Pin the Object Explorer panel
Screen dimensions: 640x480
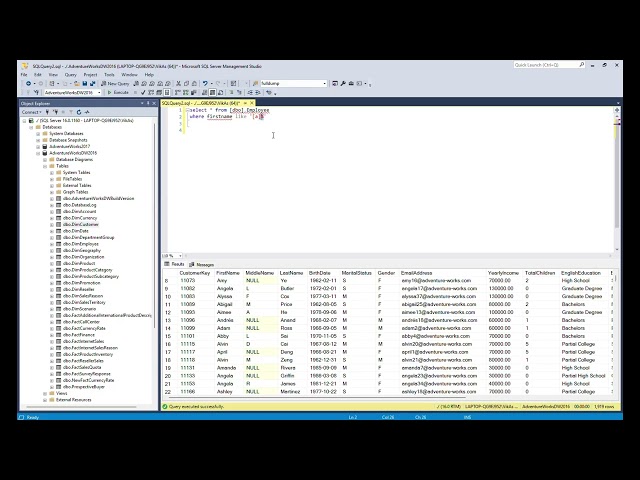coord(148,103)
